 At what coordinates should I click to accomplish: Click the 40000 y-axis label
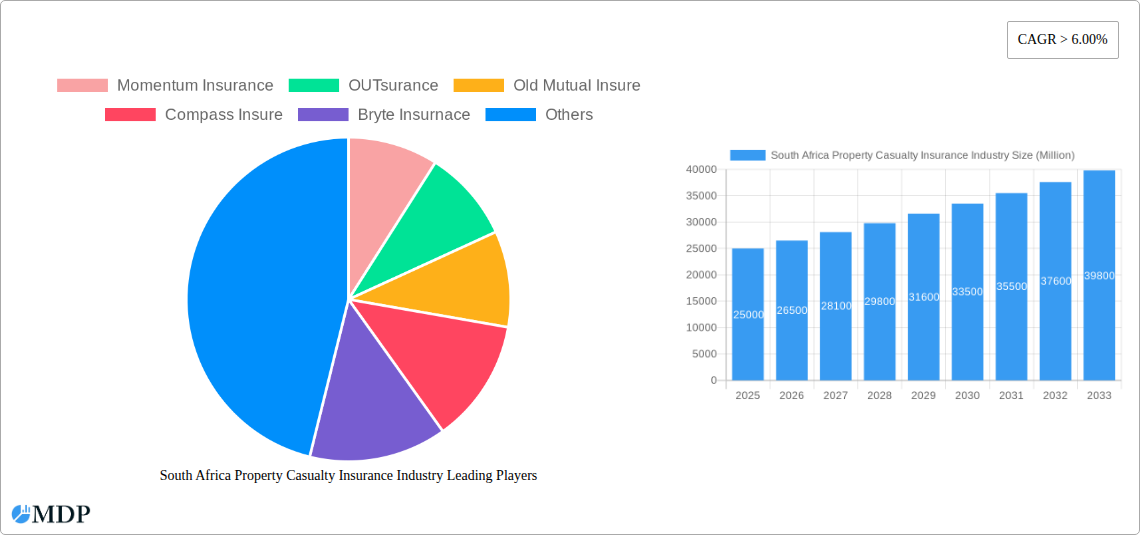tap(701, 169)
